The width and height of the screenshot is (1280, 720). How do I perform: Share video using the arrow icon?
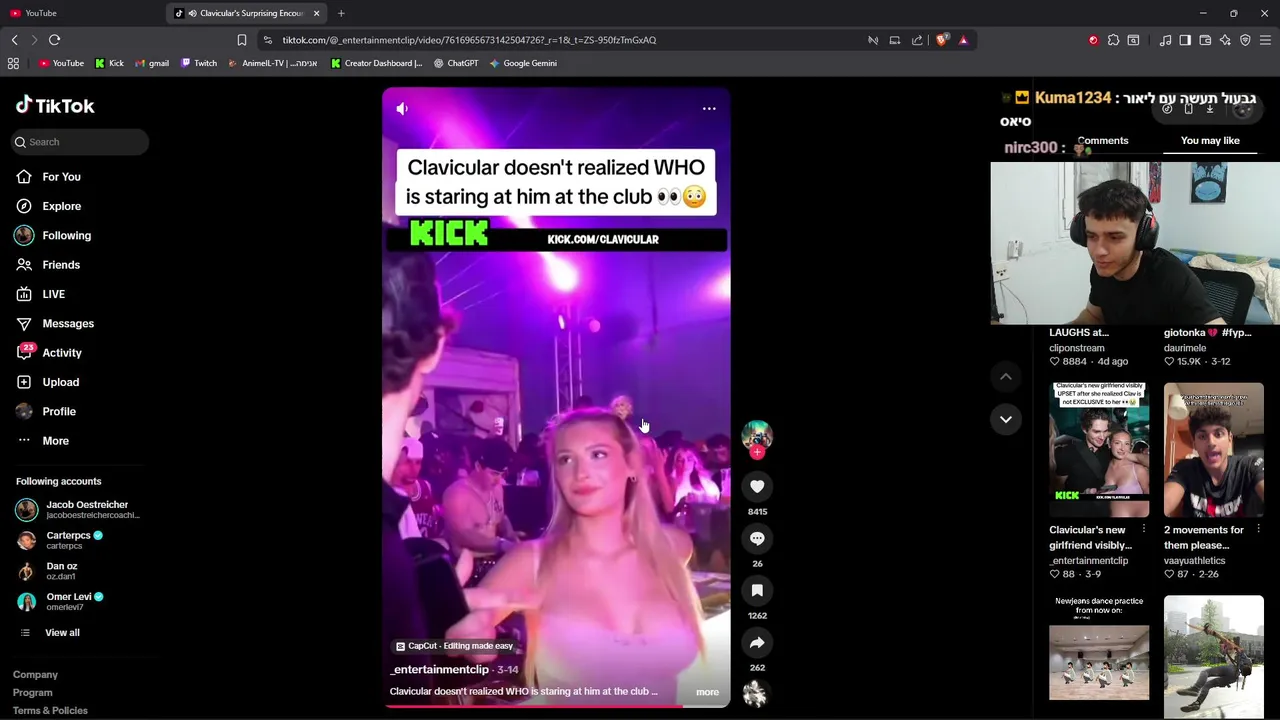pyautogui.click(x=757, y=642)
